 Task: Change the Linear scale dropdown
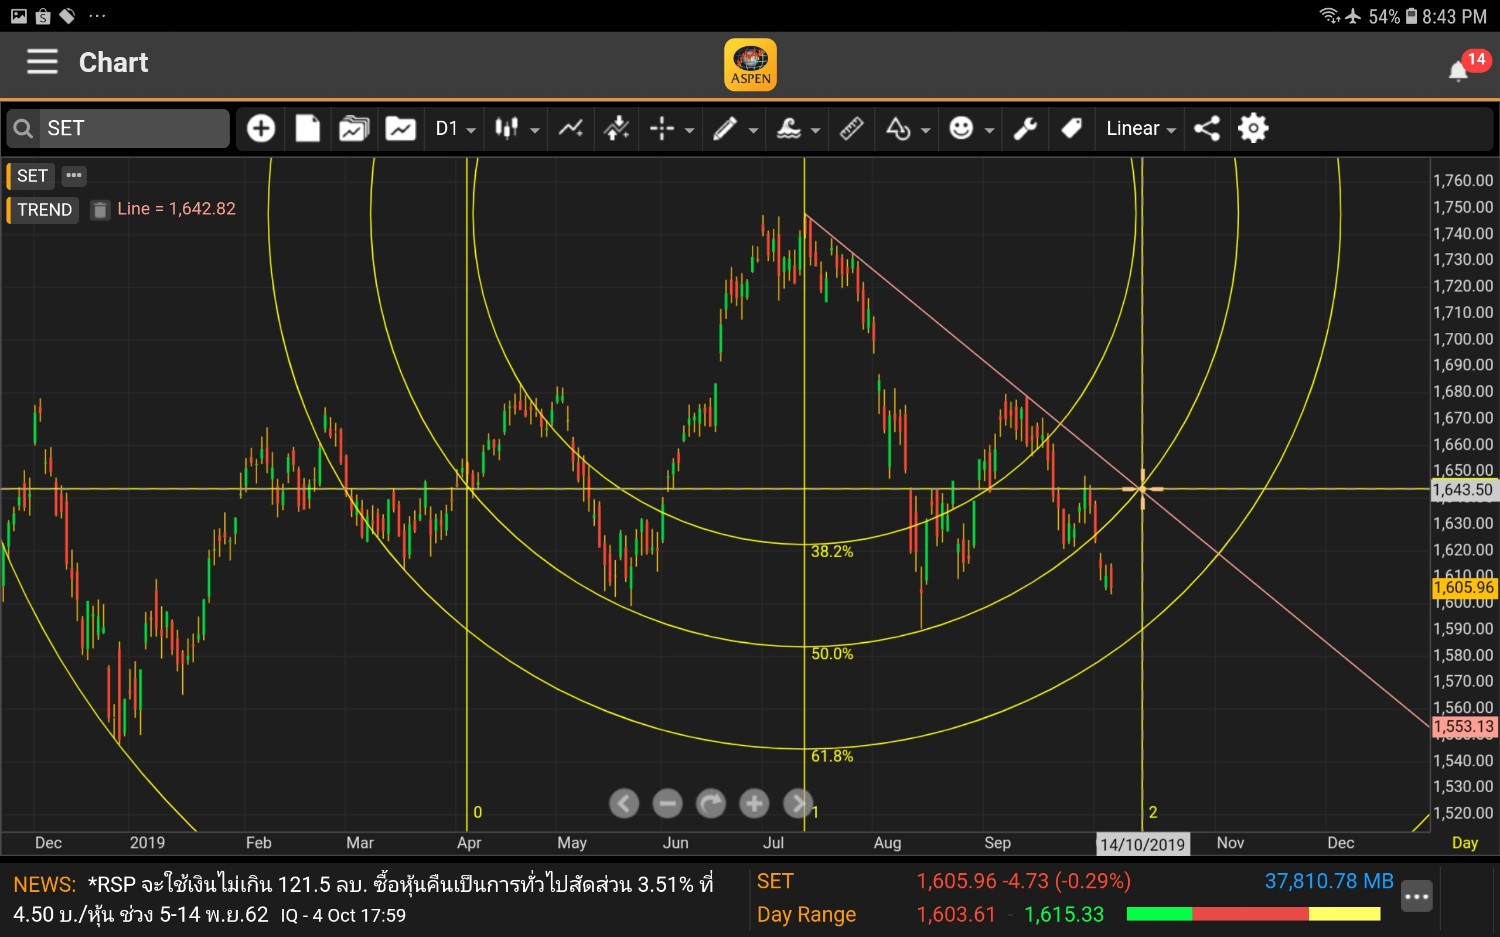(1140, 128)
